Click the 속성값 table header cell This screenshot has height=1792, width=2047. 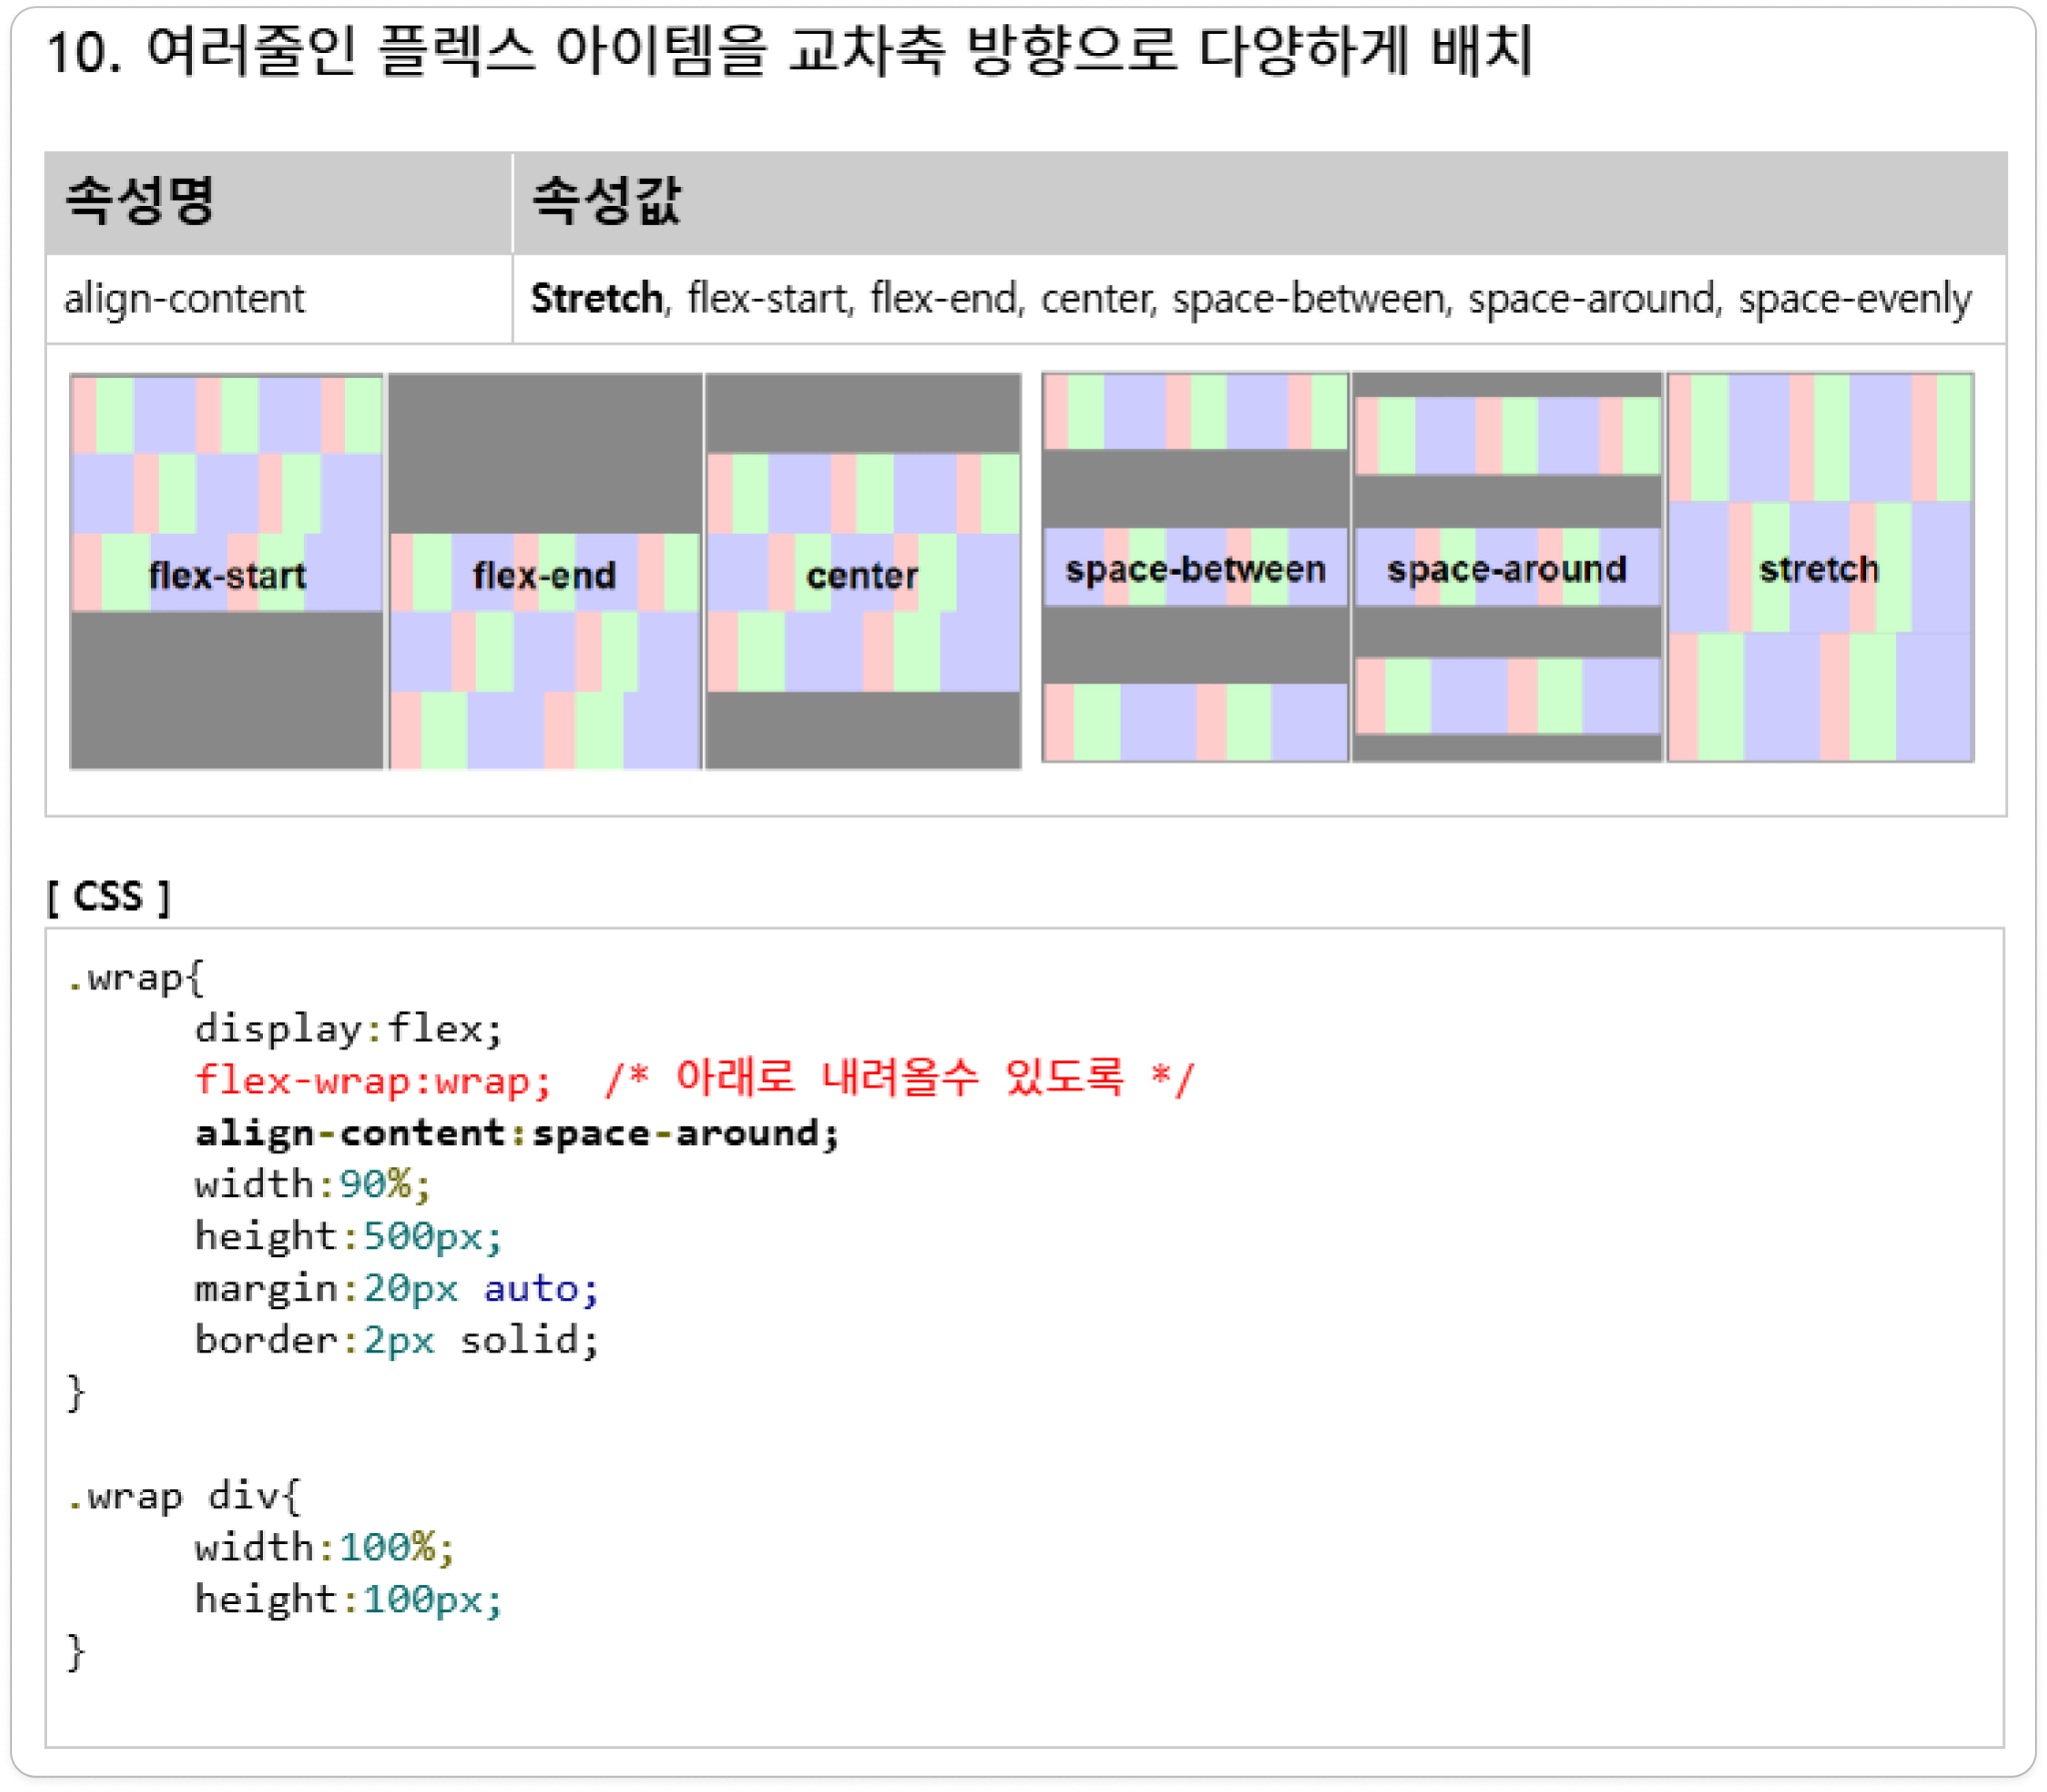606,201
